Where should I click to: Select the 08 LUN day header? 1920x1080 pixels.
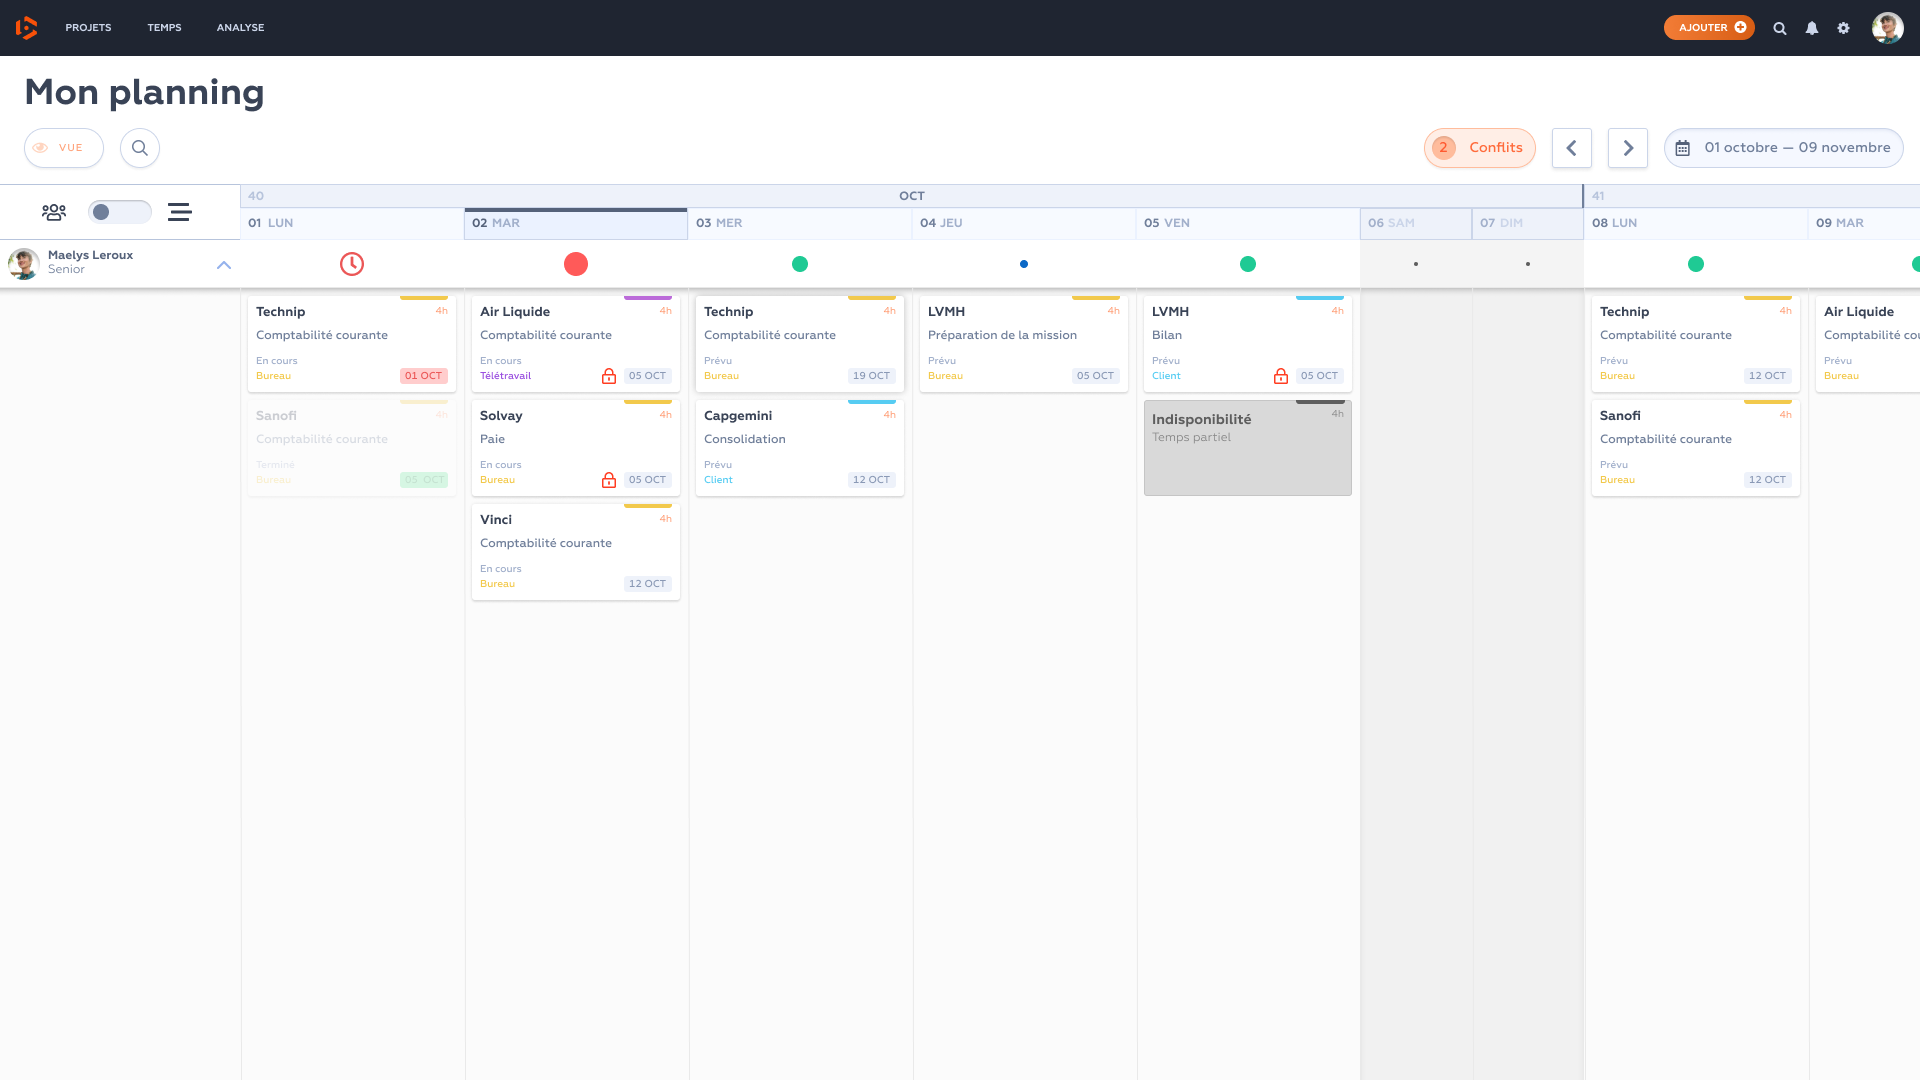click(1696, 223)
